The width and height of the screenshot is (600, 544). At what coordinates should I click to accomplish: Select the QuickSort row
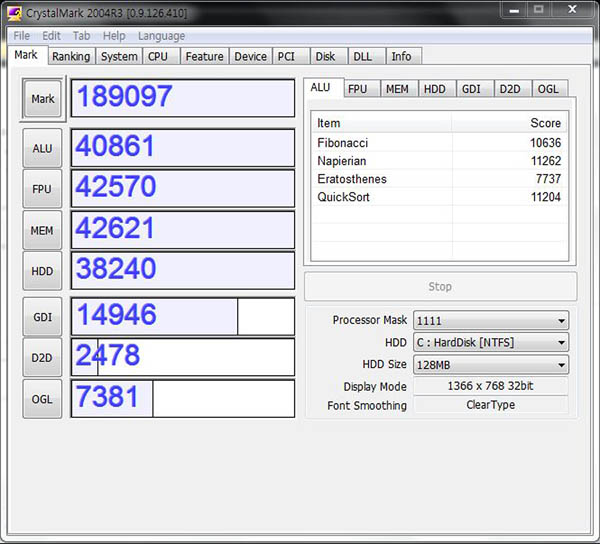tap(439, 197)
